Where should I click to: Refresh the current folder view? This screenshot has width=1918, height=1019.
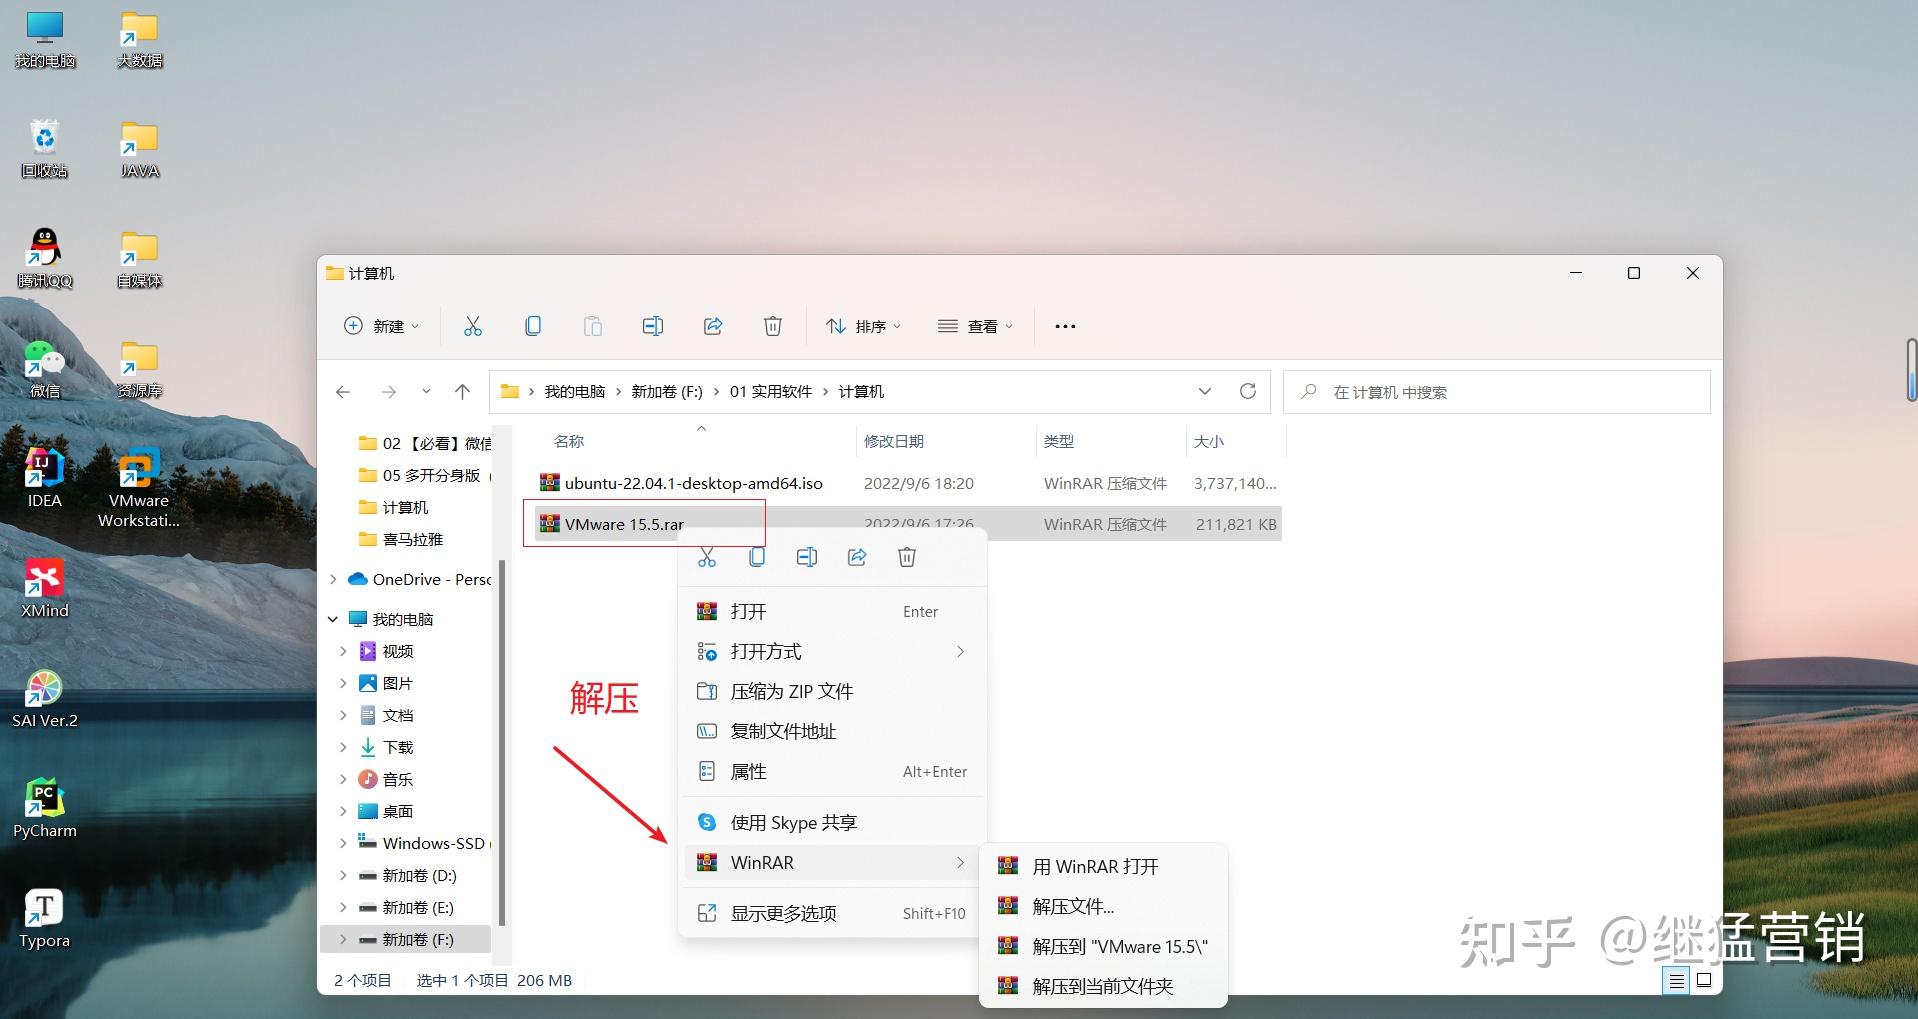(x=1248, y=391)
